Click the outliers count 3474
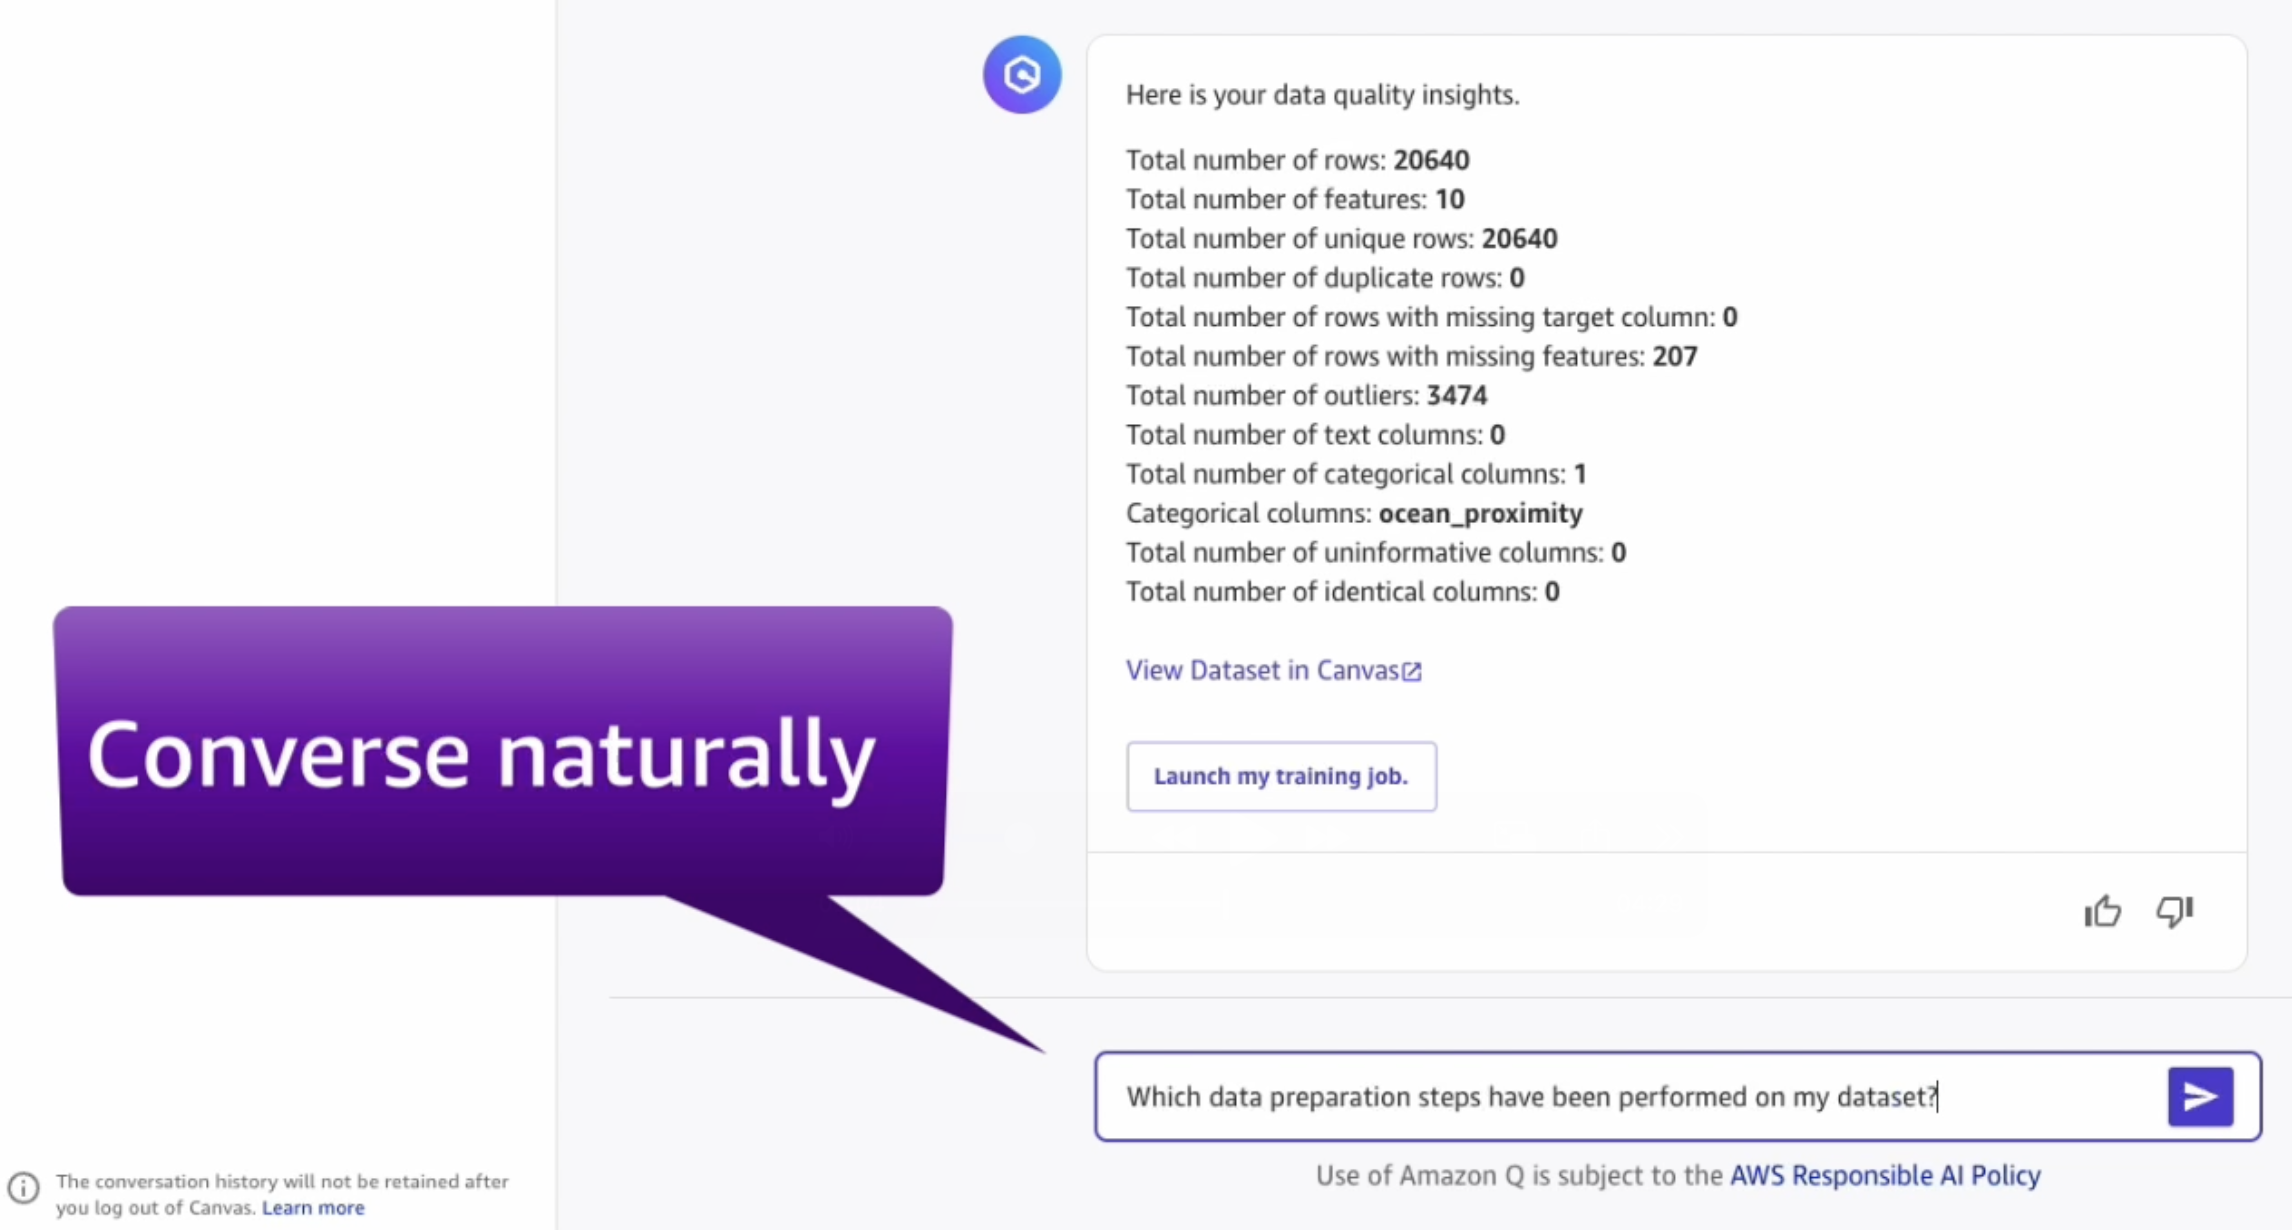Screen dimensions: 2292x1230 pos(1456,395)
